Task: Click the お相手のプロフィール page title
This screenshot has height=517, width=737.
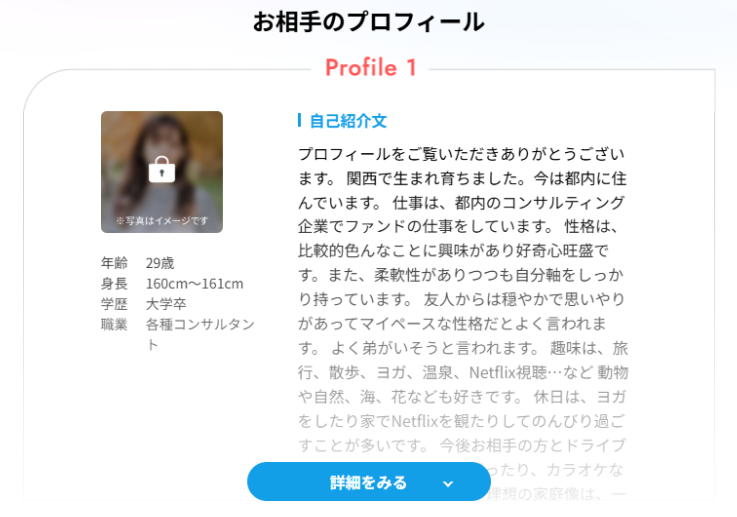Action: (368, 22)
